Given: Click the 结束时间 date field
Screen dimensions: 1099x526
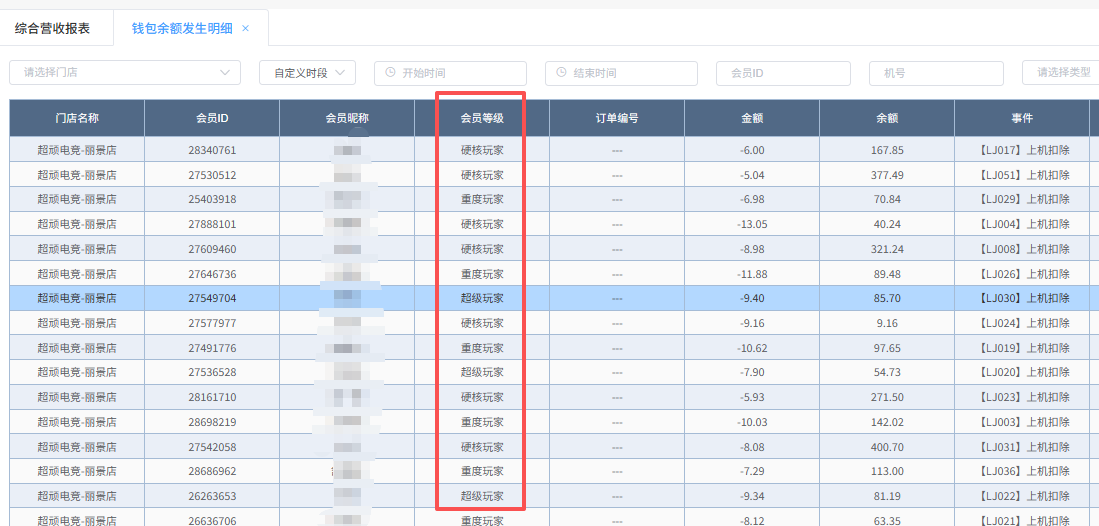Looking at the screenshot, I should [x=622, y=73].
